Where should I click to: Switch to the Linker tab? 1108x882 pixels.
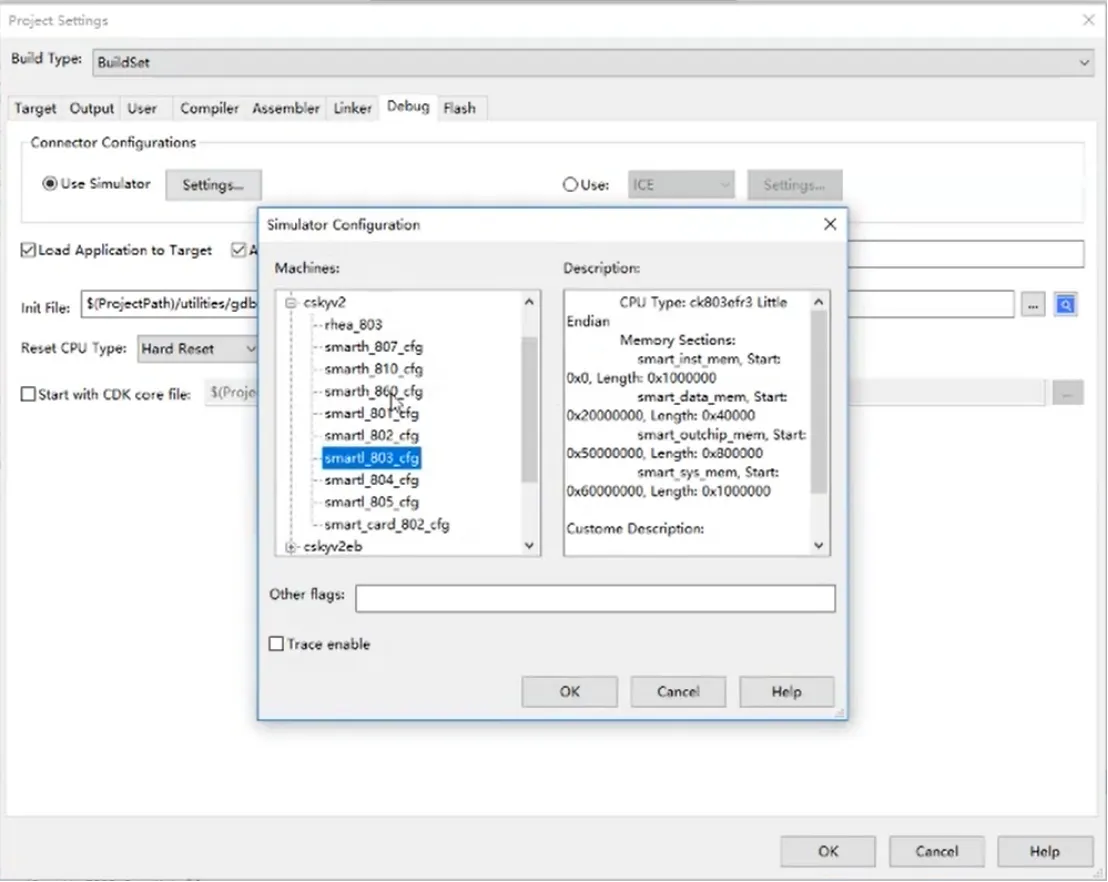tap(352, 108)
